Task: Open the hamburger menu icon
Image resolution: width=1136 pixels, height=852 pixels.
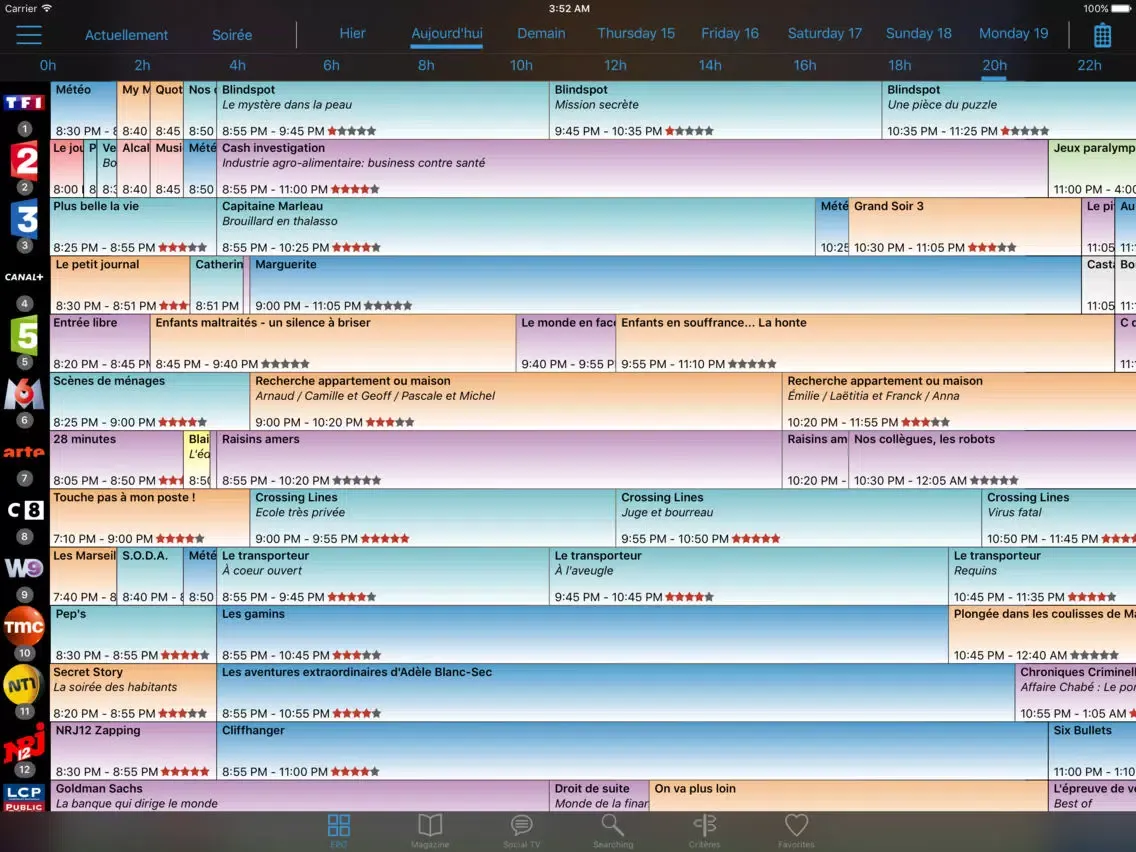Action: [x=29, y=35]
